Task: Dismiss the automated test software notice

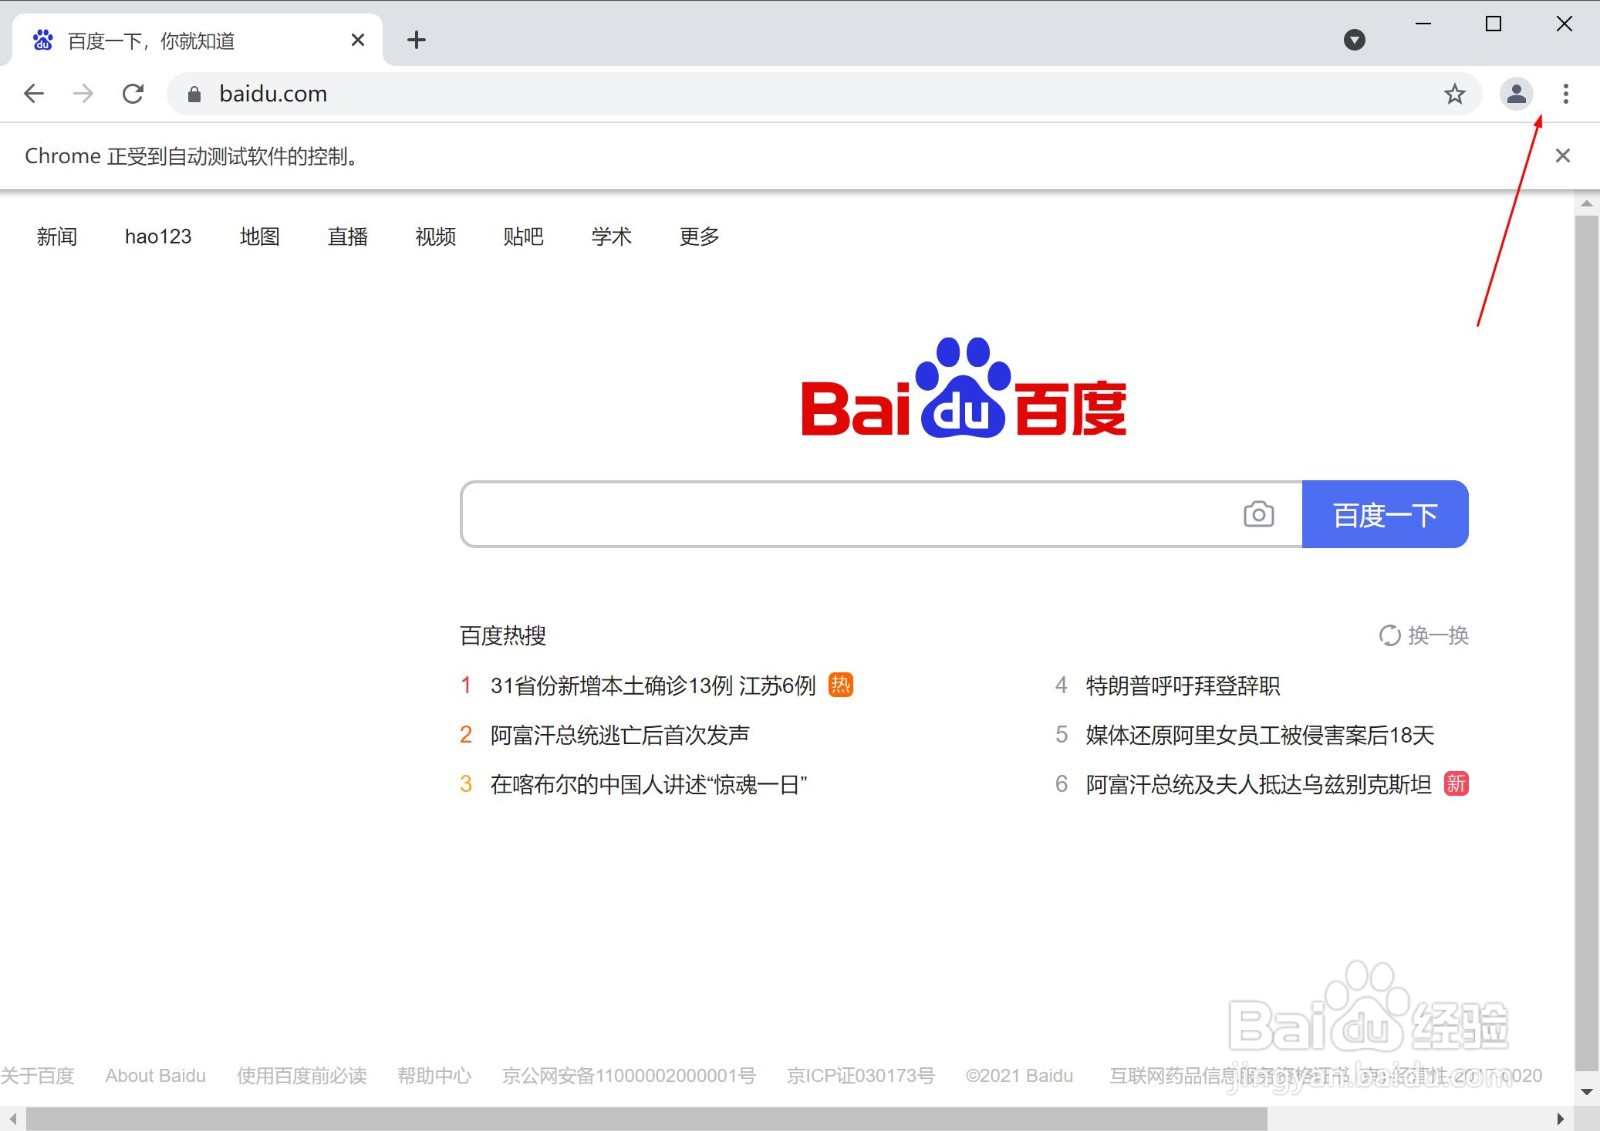Action: 1563,156
